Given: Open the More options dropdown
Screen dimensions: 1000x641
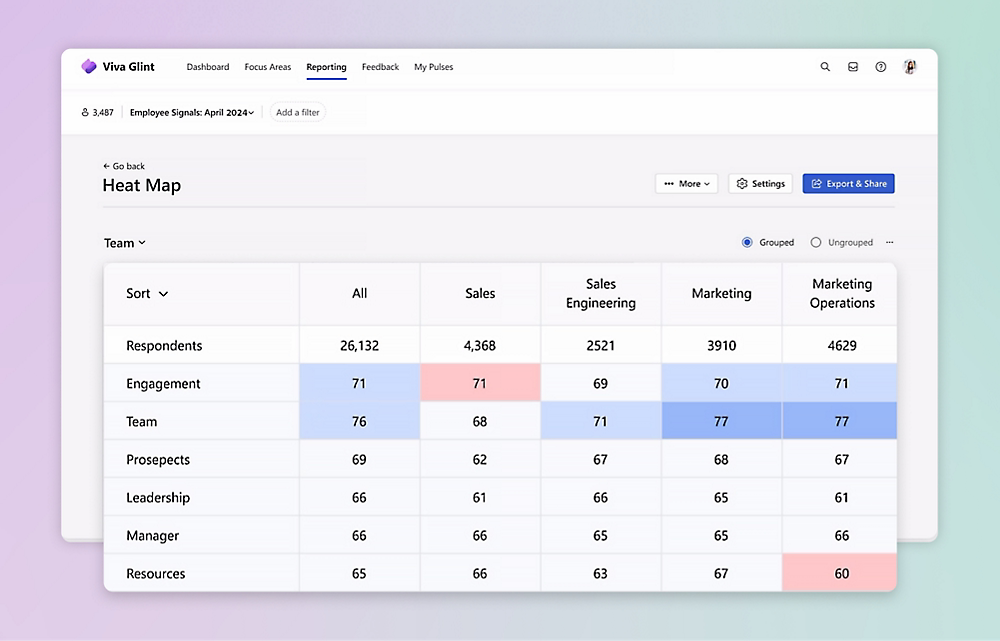Looking at the screenshot, I should (686, 184).
